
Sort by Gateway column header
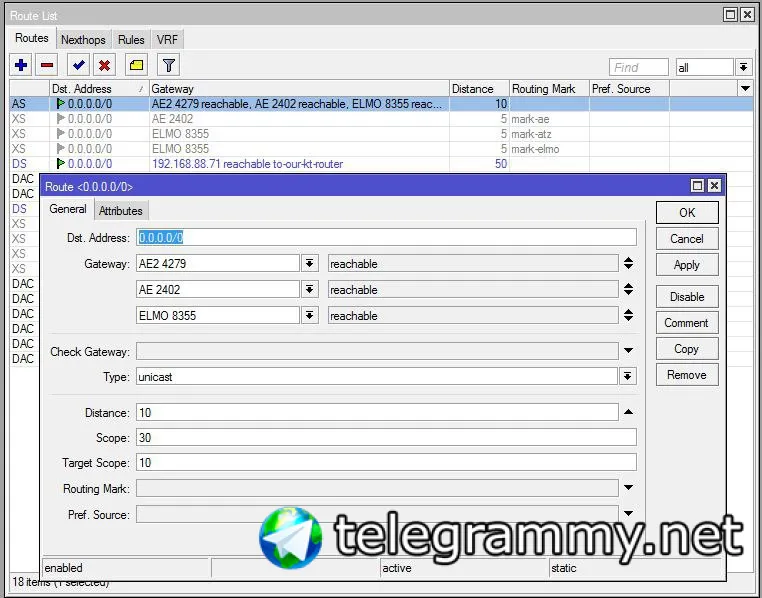[x=299, y=89]
